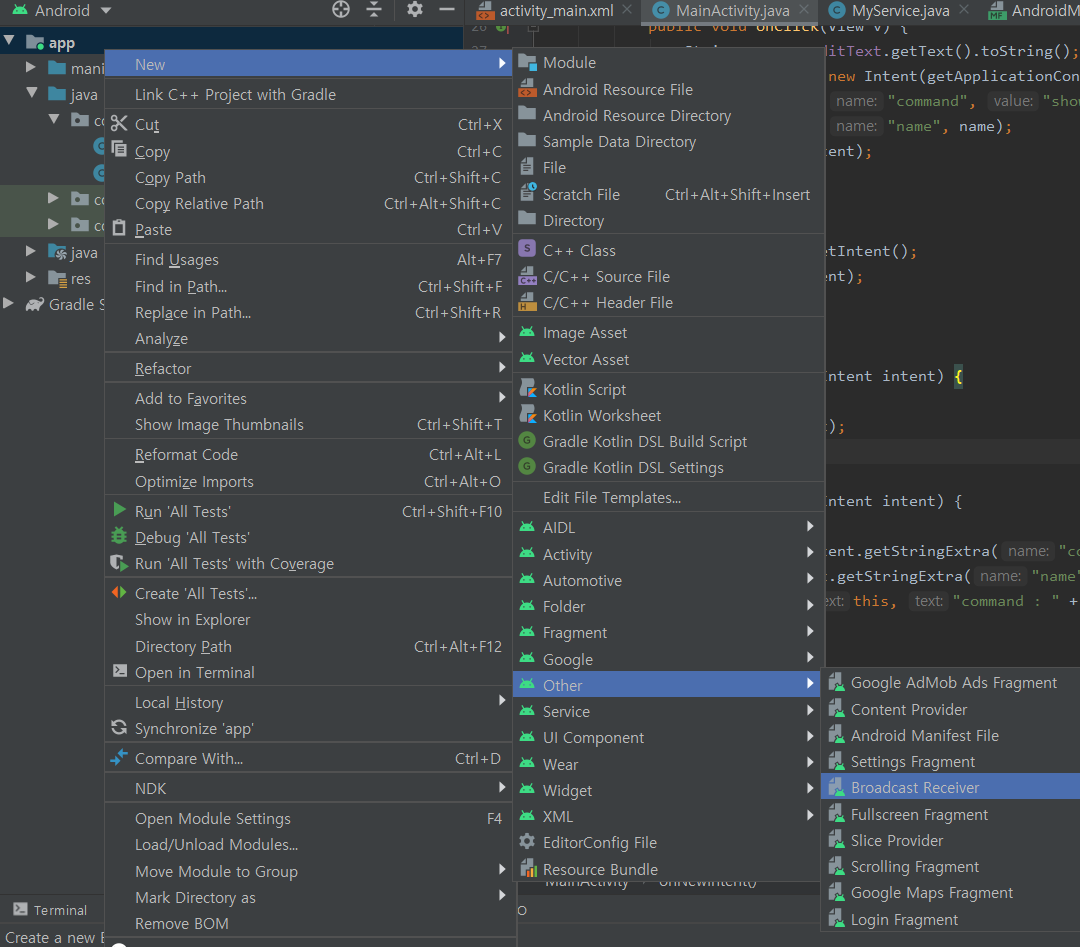Open the Terminal tool window
The height and width of the screenshot is (947, 1080).
[x=51, y=910]
